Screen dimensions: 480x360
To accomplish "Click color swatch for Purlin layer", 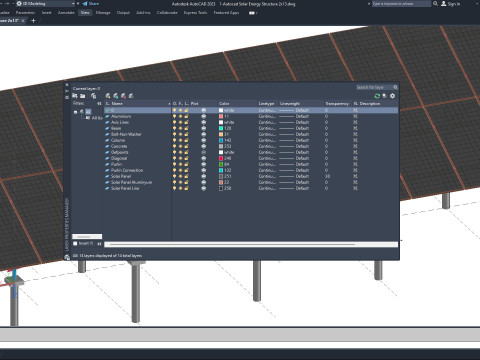I will (x=221, y=164).
